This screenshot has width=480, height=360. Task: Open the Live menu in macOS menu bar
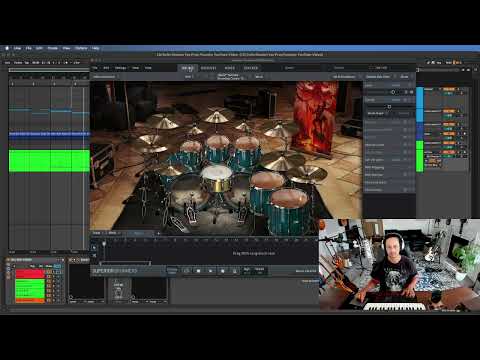coord(17,48)
